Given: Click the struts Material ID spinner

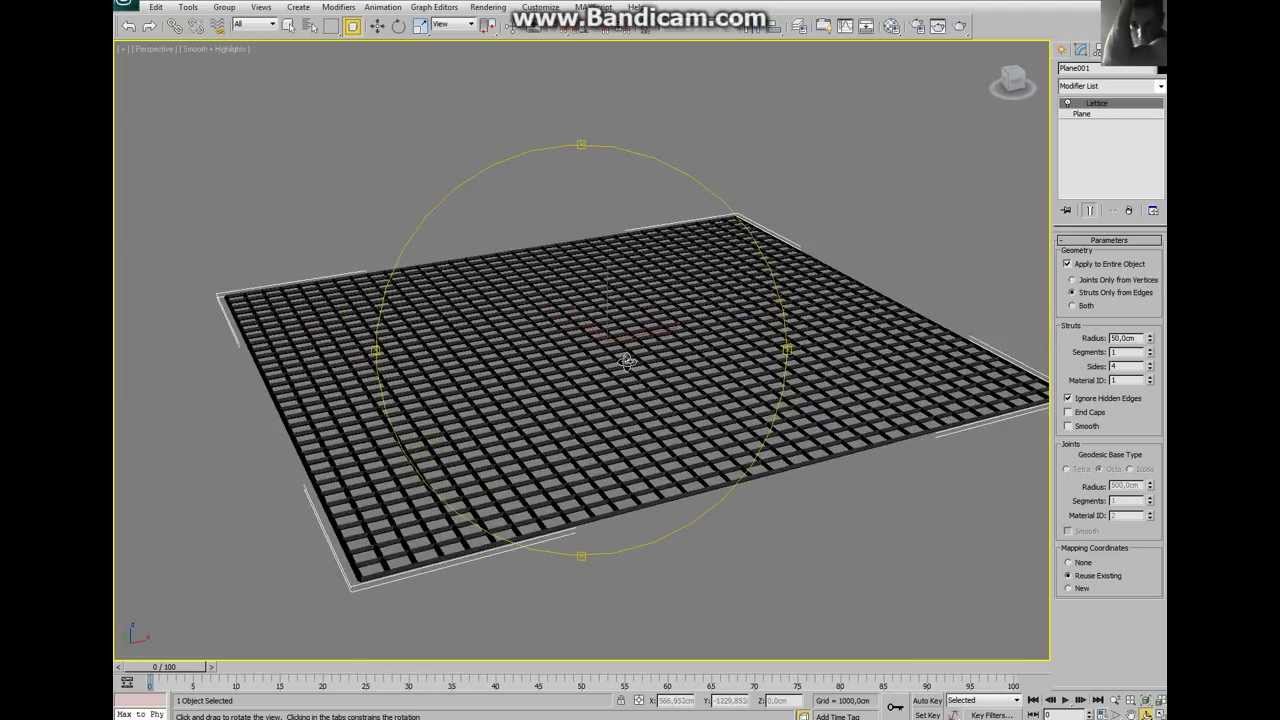Looking at the screenshot, I should [1150, 380].
